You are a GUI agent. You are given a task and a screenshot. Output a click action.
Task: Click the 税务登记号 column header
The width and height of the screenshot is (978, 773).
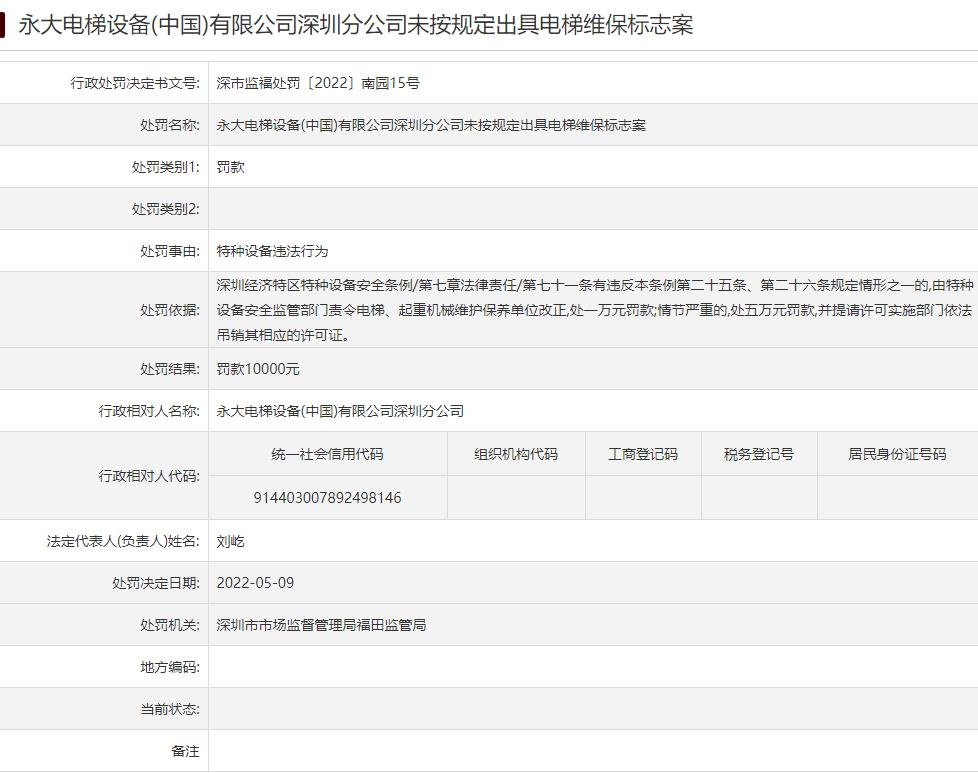759,454
